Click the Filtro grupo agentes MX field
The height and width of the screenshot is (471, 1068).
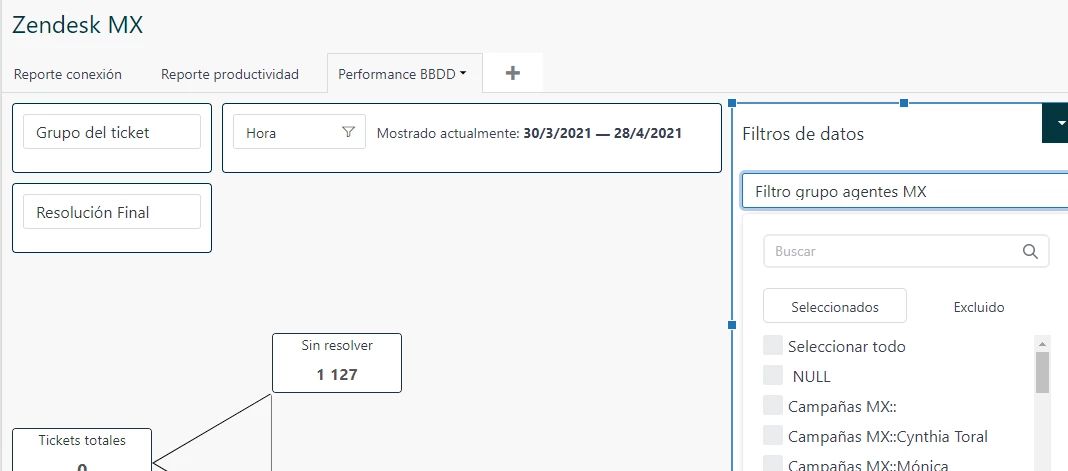tap(906, 191)
